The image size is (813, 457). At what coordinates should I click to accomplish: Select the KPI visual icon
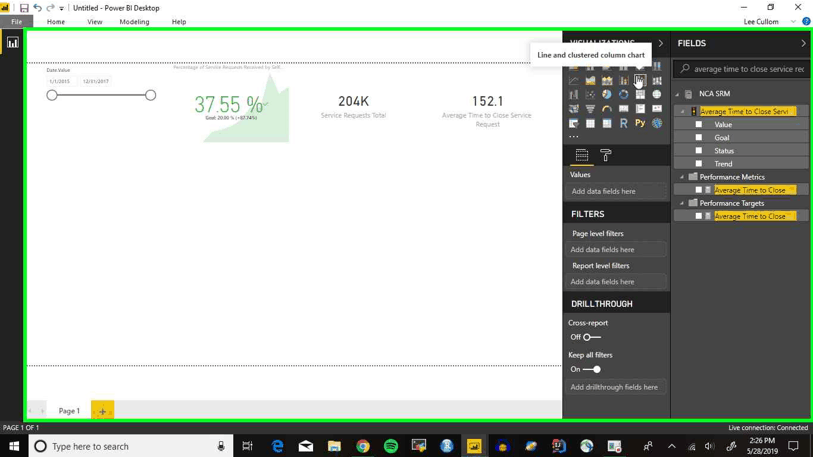(x=657, y=109)
